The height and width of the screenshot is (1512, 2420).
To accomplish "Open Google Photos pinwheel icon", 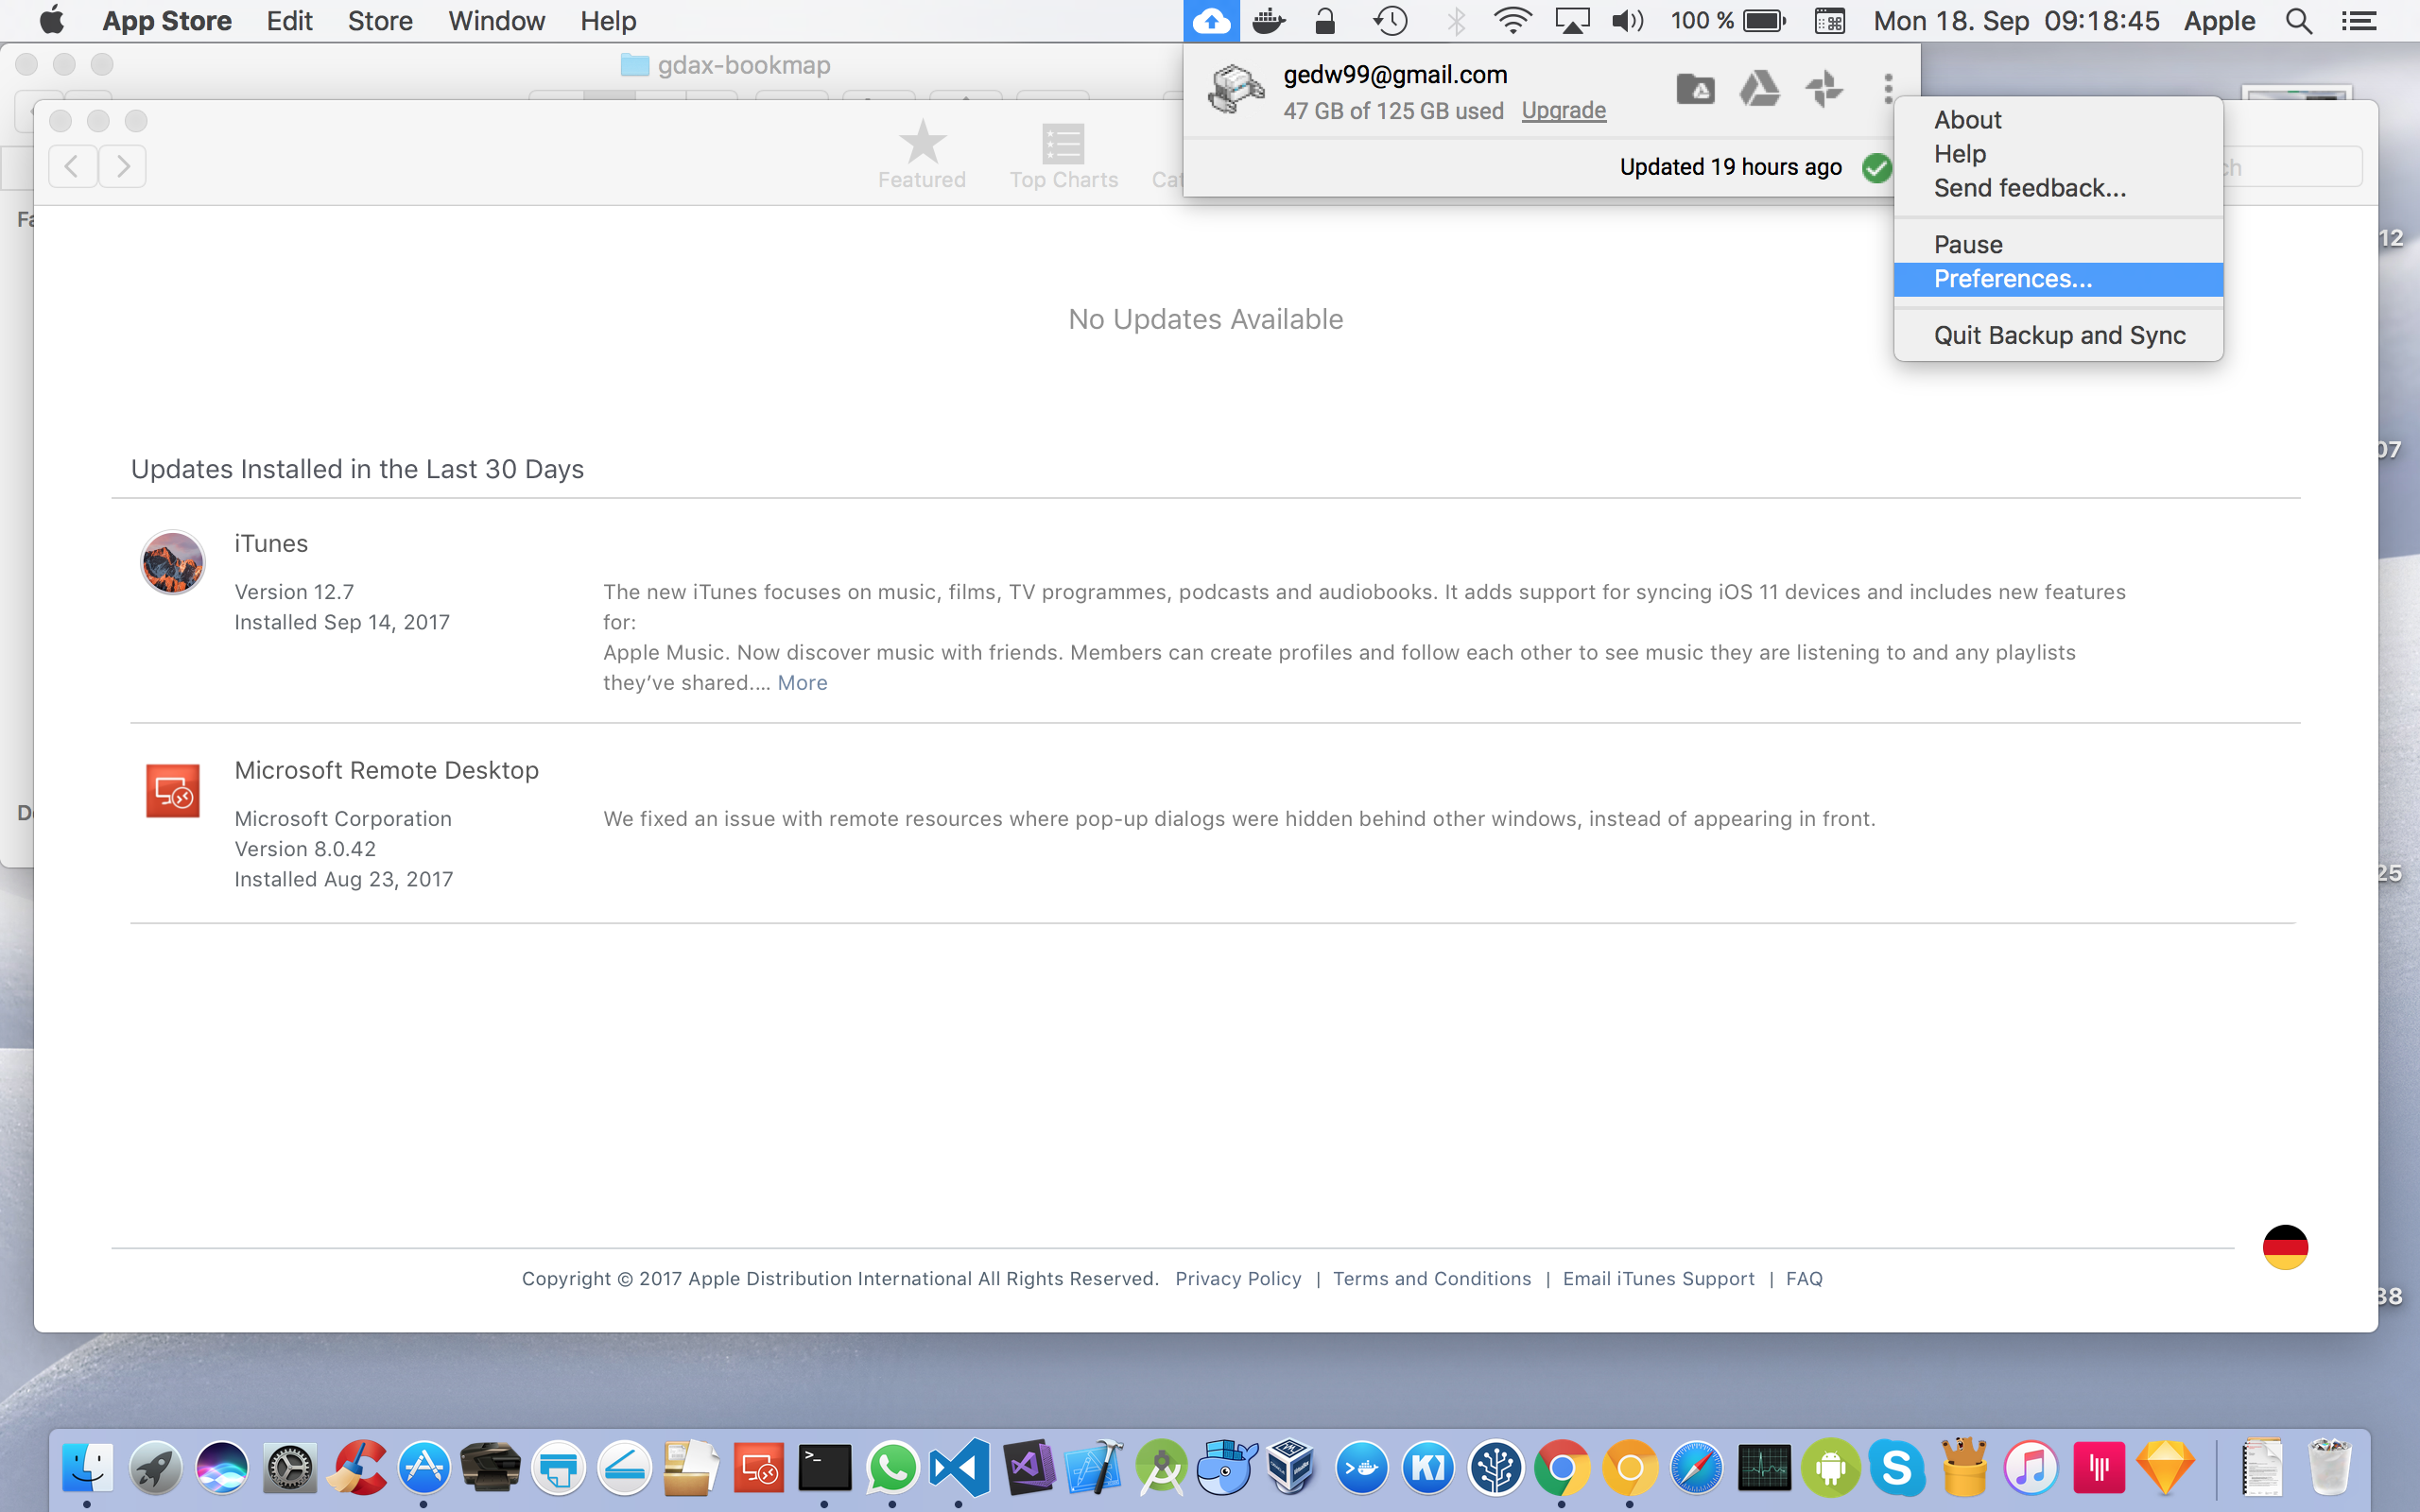I will coord(1824,89).
